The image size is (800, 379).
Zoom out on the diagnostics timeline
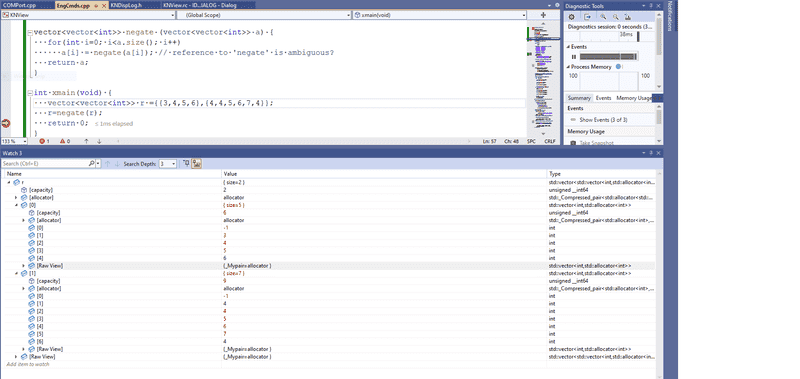point(616,17)
